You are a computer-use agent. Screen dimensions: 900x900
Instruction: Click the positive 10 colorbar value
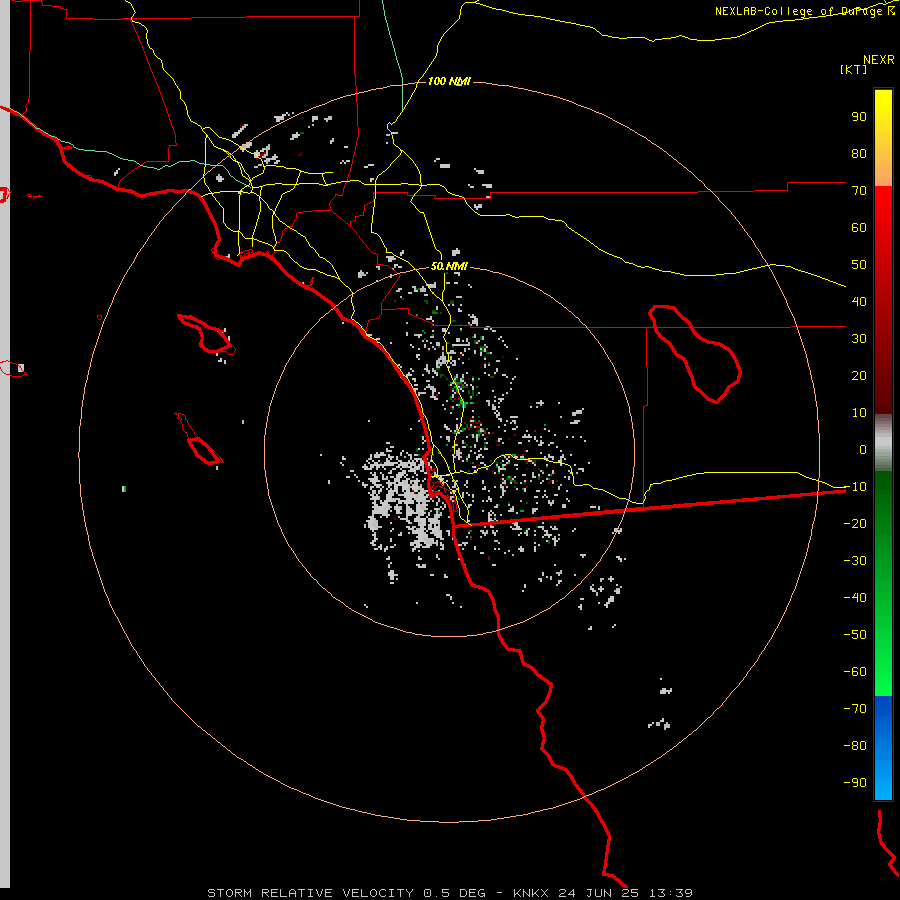coord(859,413)
